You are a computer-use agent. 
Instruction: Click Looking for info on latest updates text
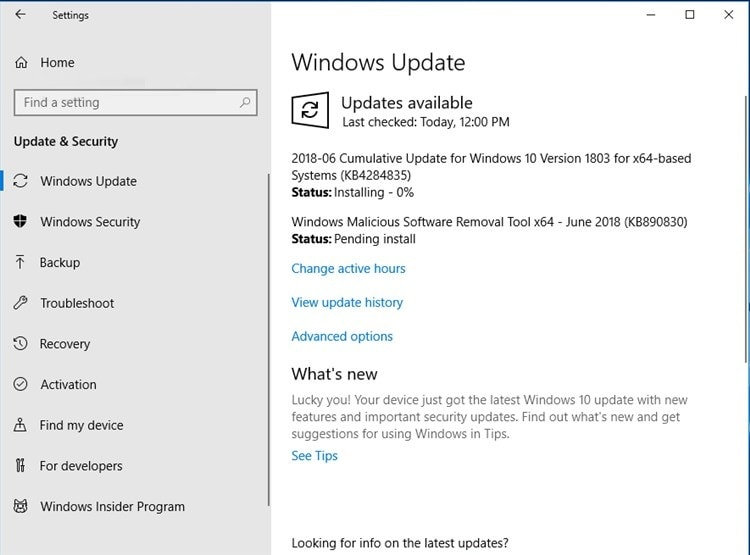400,543
